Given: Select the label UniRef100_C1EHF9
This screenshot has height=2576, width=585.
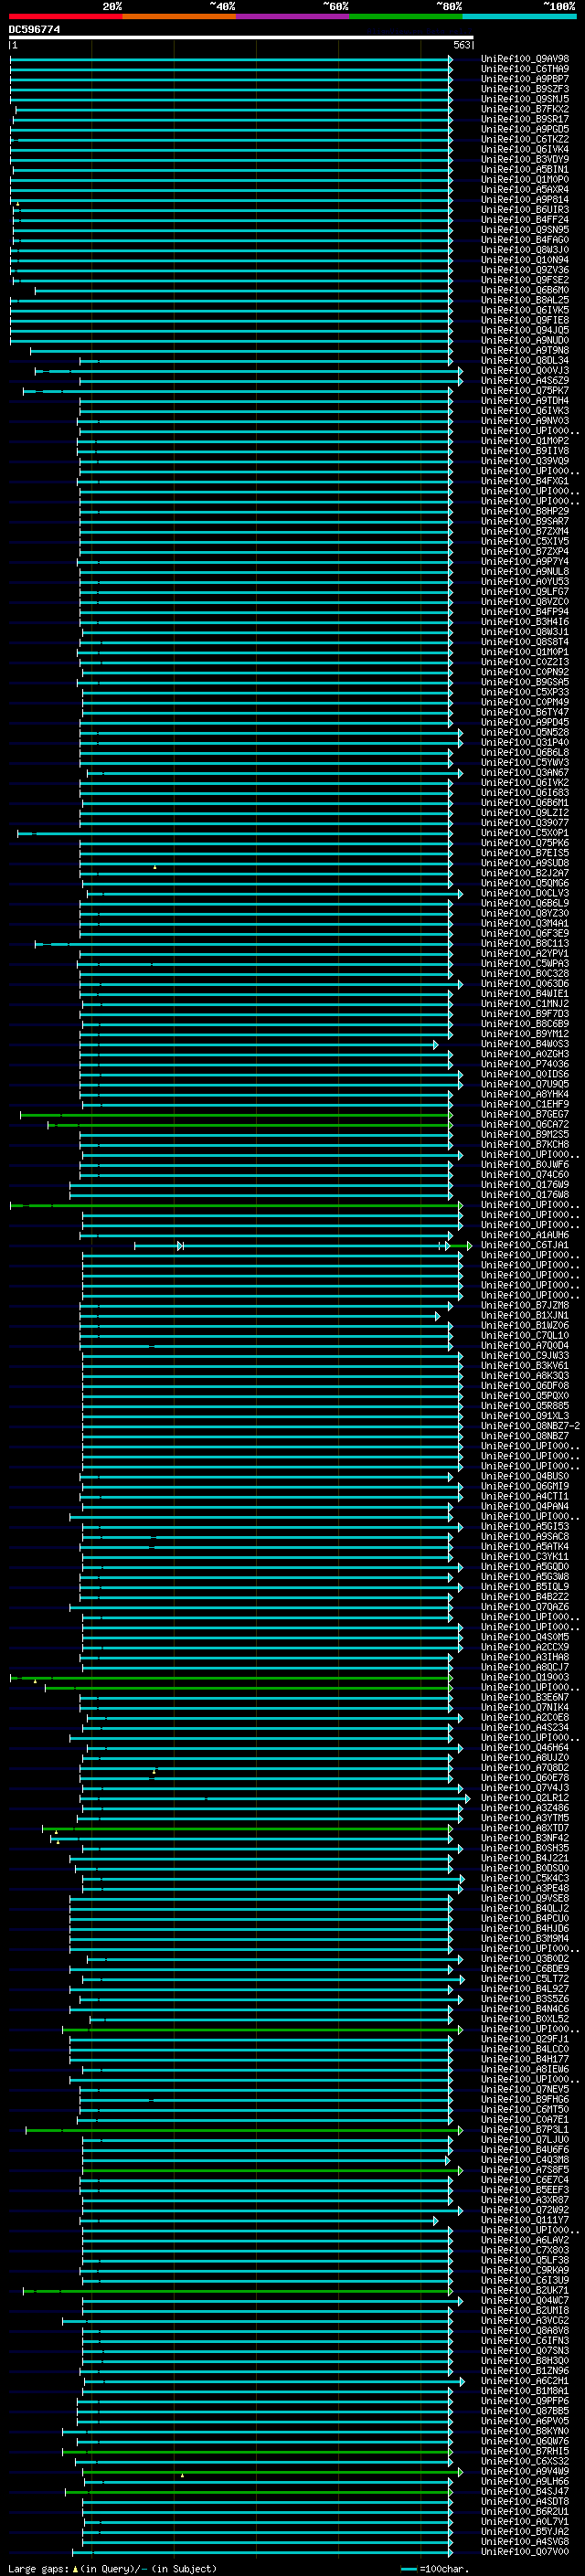Looking at the screenshot, I should [x=525, y=1104].
